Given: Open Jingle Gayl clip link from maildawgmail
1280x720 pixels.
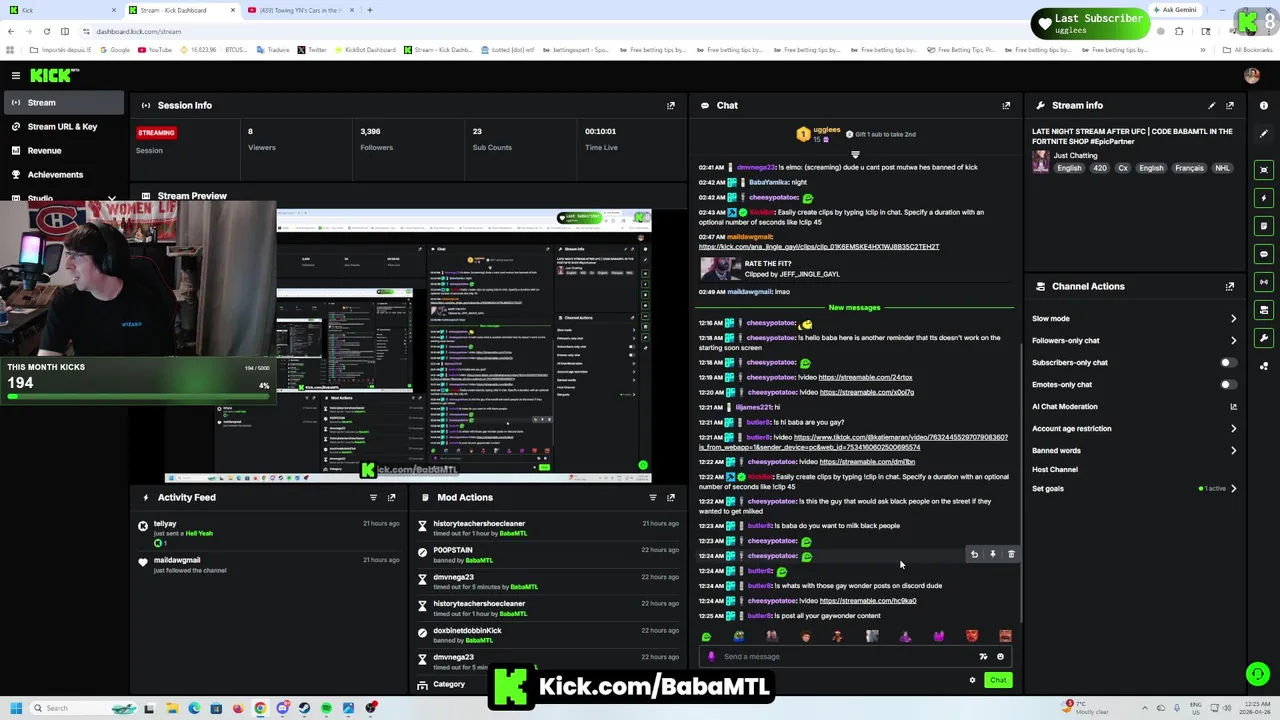Looking at the screenshot, I should (x=819, y=247).
